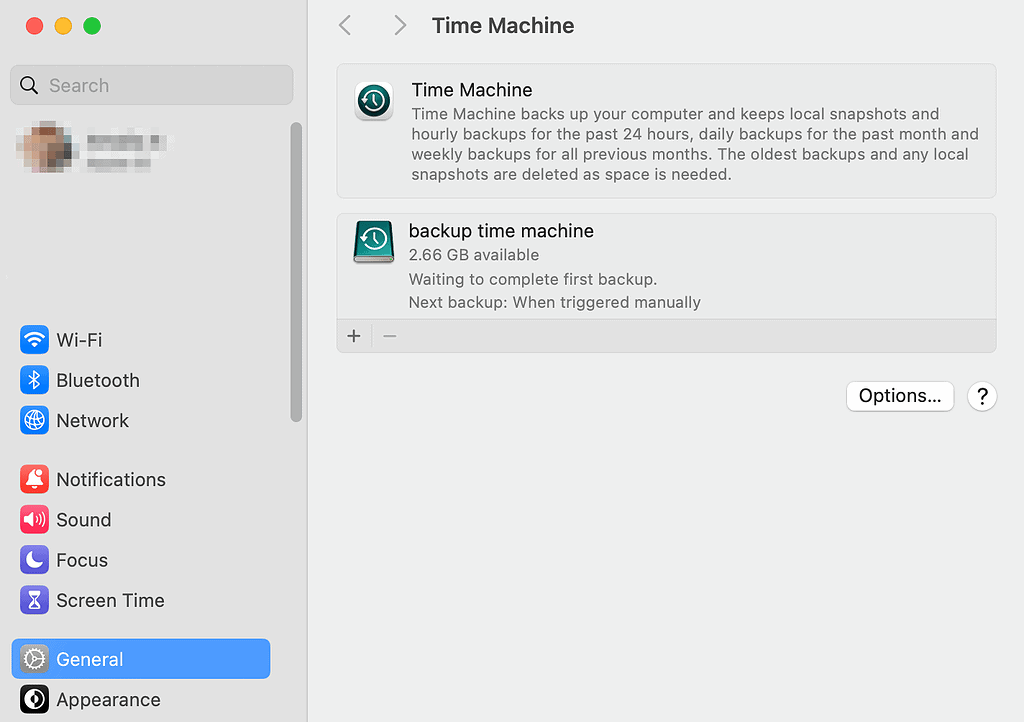The width and height of the screenshot is (1024, 722).
Task: Open the Sound speaker icon
Action: 34,520
